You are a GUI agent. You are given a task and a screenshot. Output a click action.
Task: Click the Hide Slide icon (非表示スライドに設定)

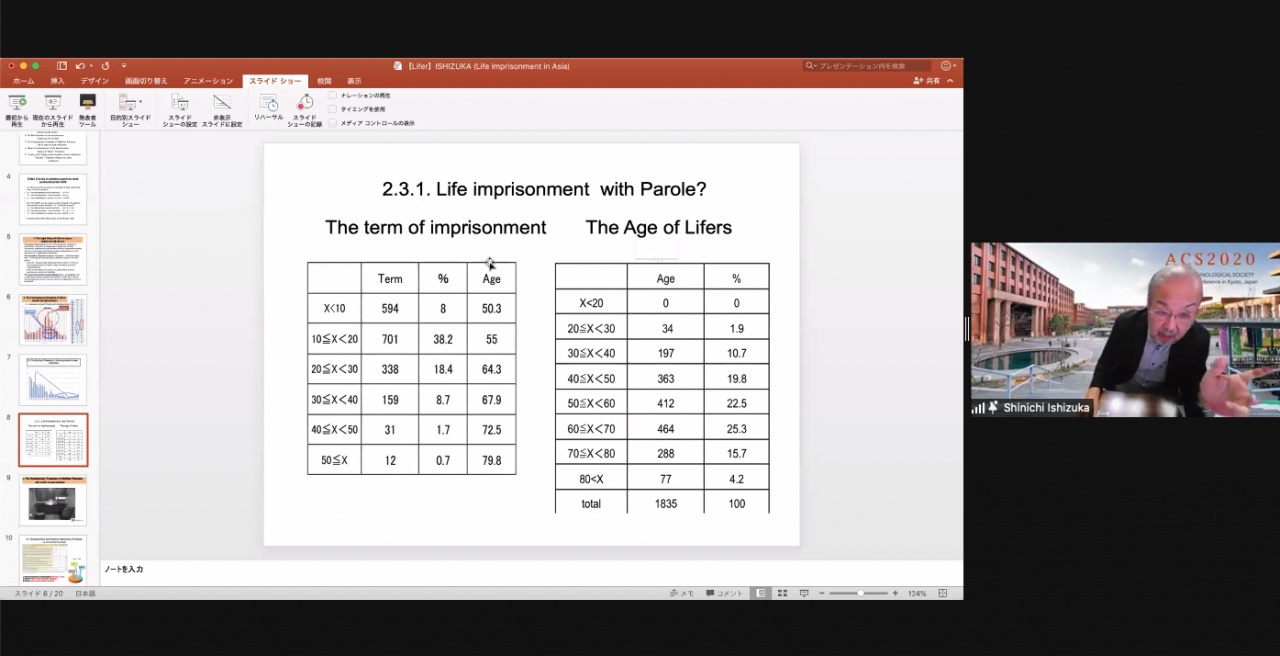[222, 108]
